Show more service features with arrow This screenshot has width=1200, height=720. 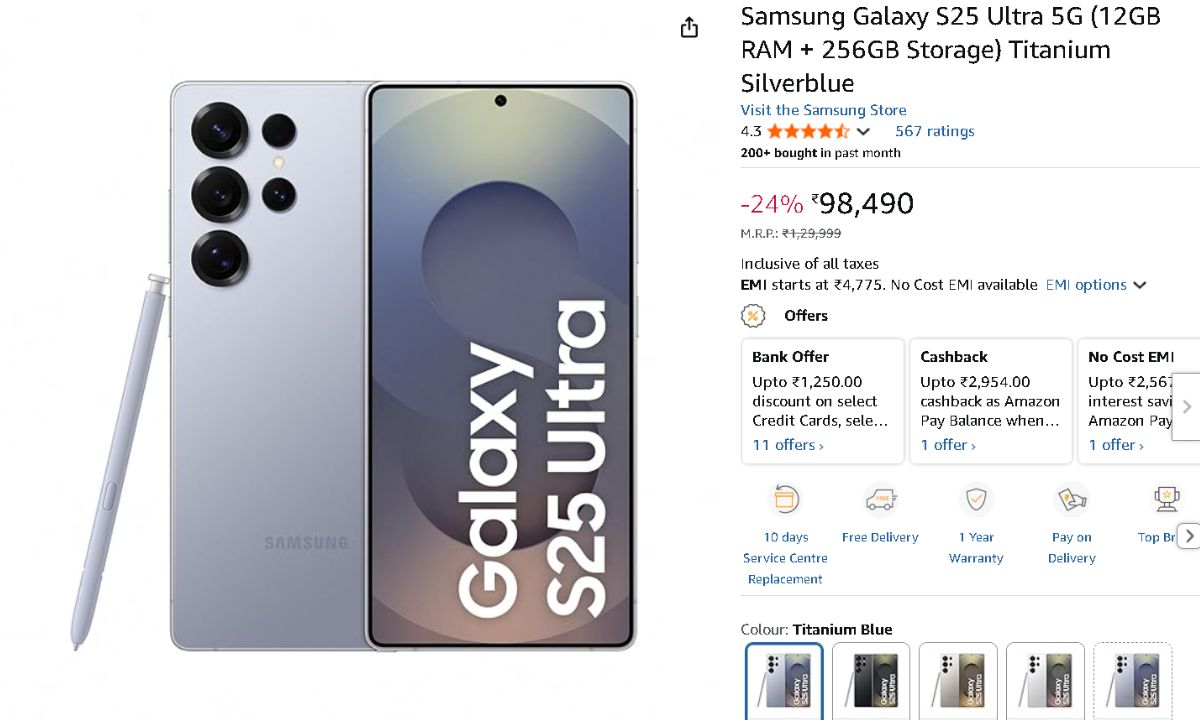[x=1188, y=536]
